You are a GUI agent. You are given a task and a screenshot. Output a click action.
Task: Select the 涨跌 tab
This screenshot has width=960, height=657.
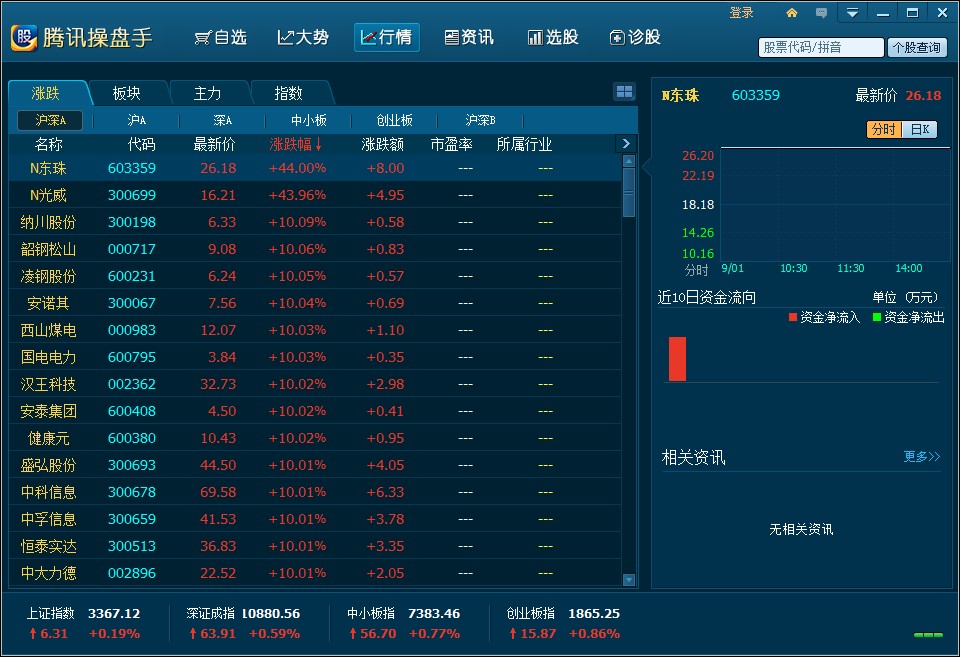tap(47, 93)
